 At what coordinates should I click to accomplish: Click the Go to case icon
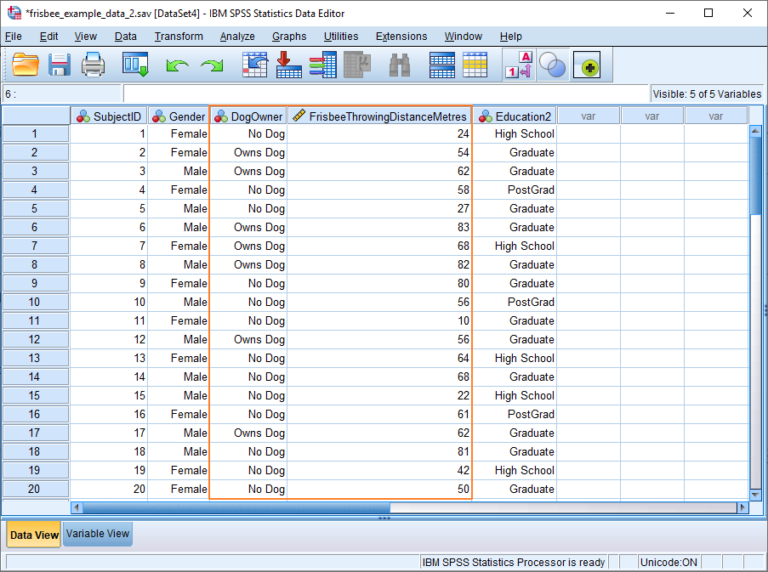pyautogui.click(x=255, y=65)
